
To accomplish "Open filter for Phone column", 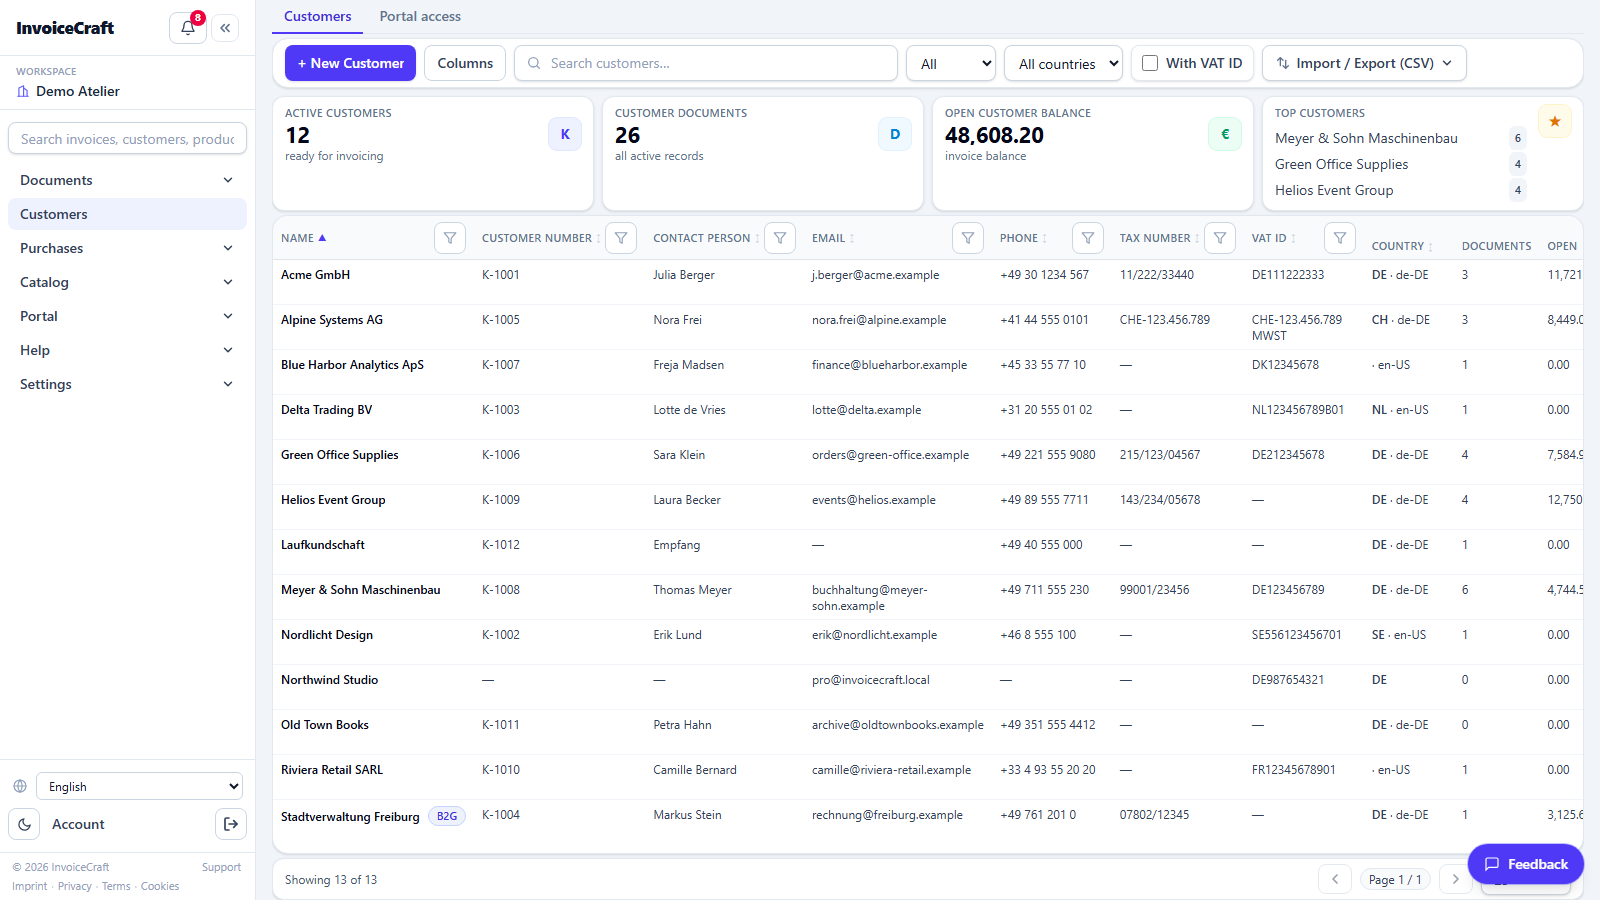I will [1088, 238].
